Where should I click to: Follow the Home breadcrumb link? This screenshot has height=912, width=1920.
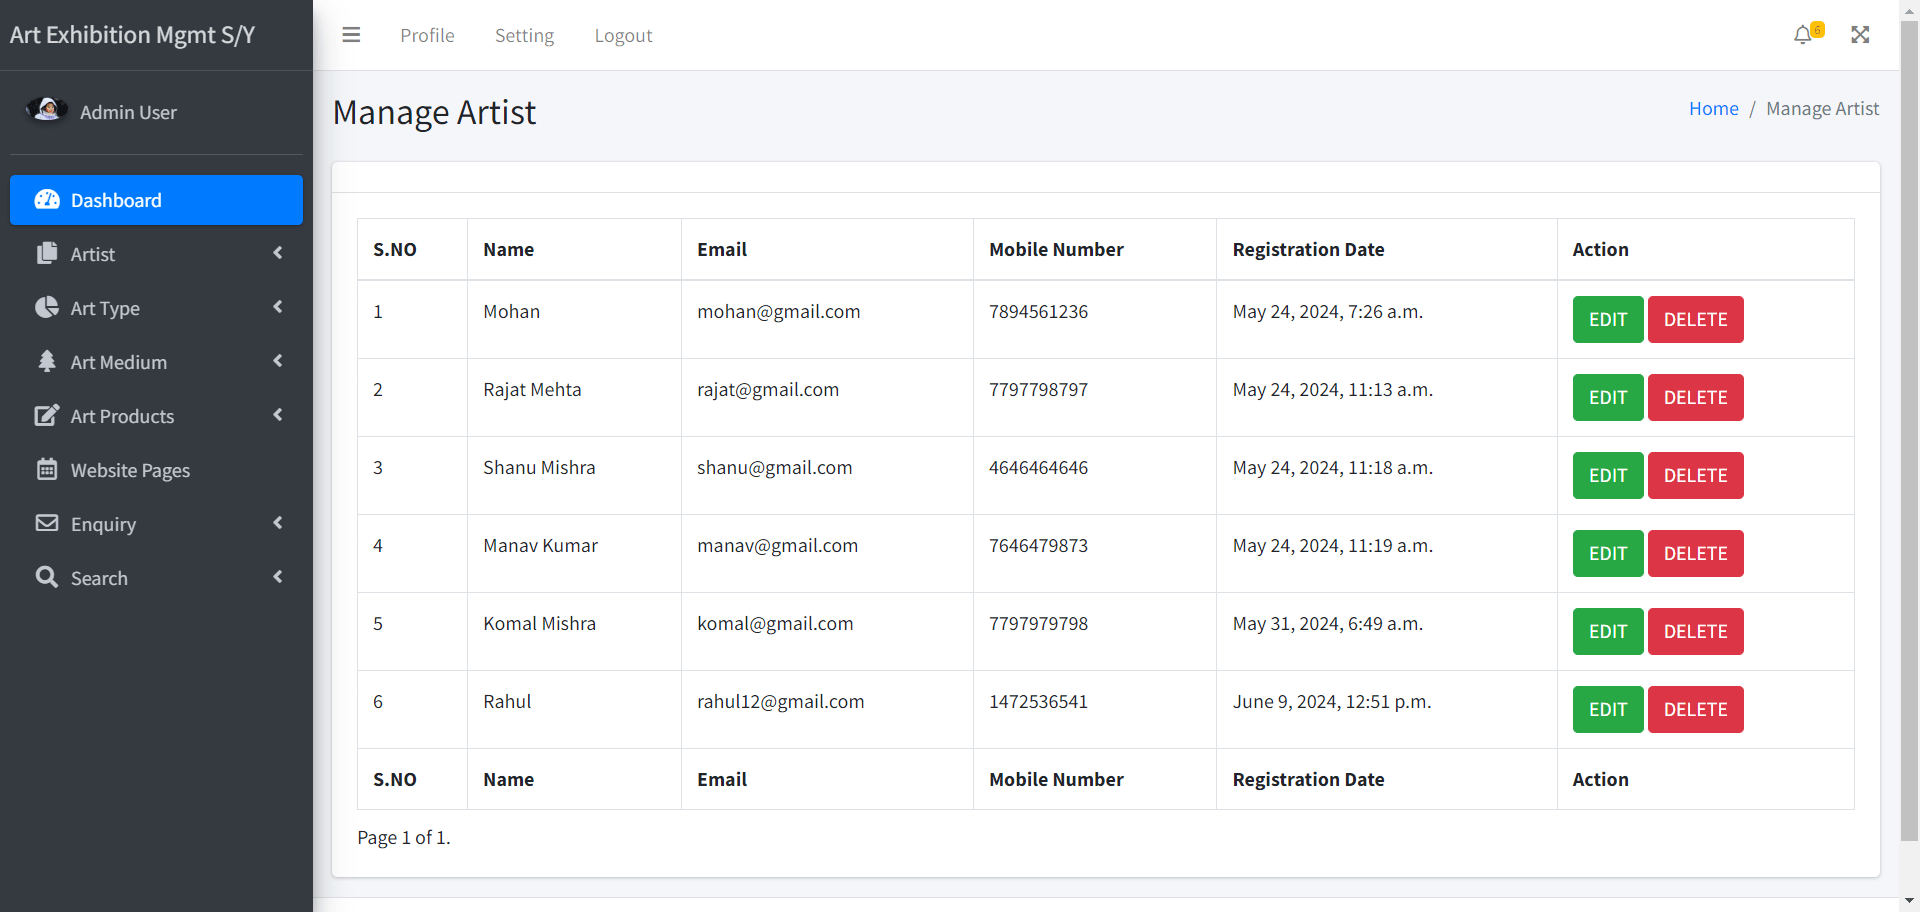(x=1713, y=108)
